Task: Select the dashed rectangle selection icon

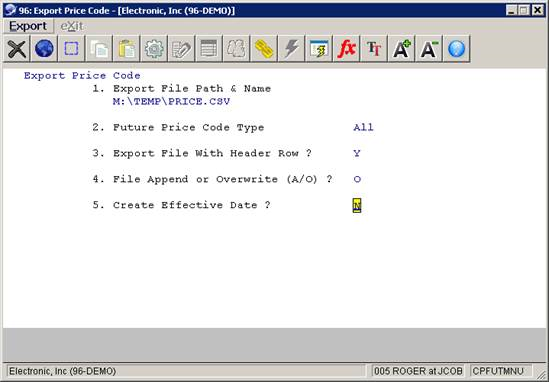Action: pyautogui.click(x=71, y=49)
